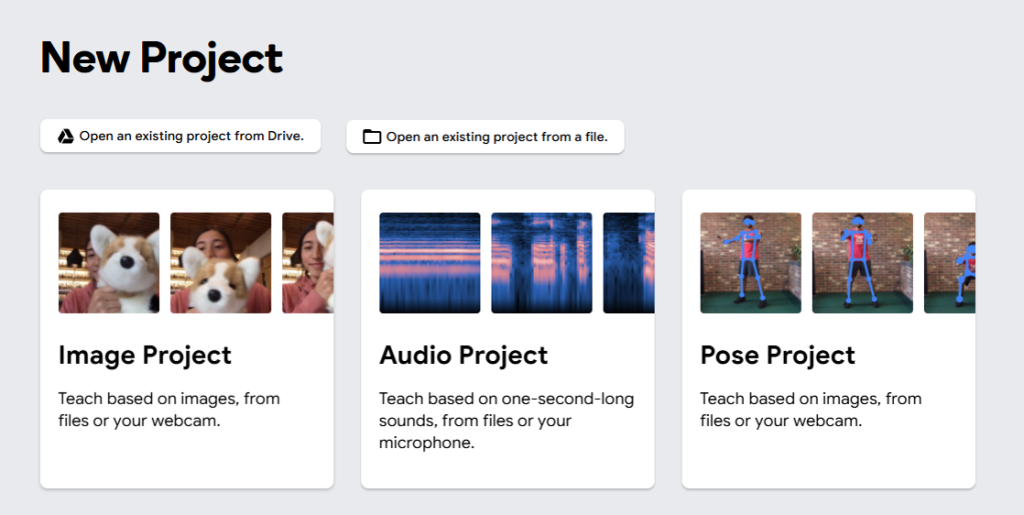Click second corgi plush thumbnail in Image Project
This screenshot has height=515, width=1024.
point(221,263)
